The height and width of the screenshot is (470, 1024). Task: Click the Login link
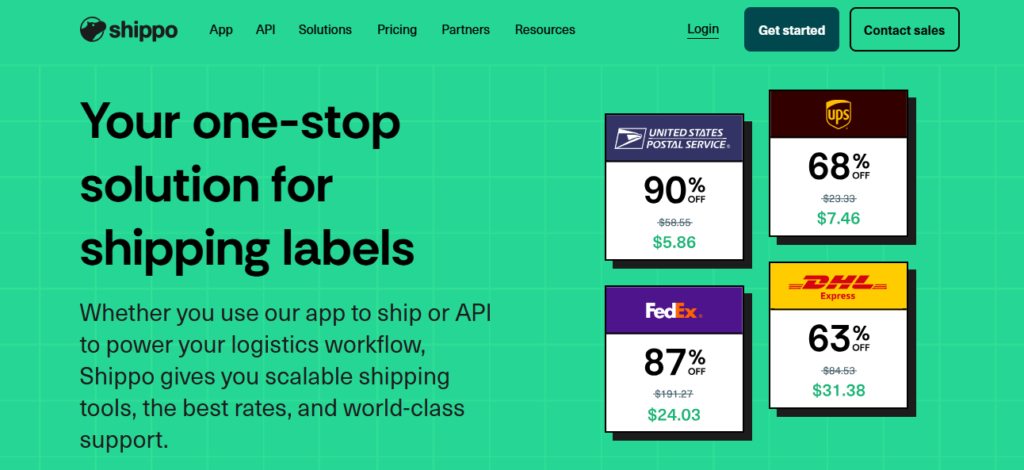(x=703, y=29)
